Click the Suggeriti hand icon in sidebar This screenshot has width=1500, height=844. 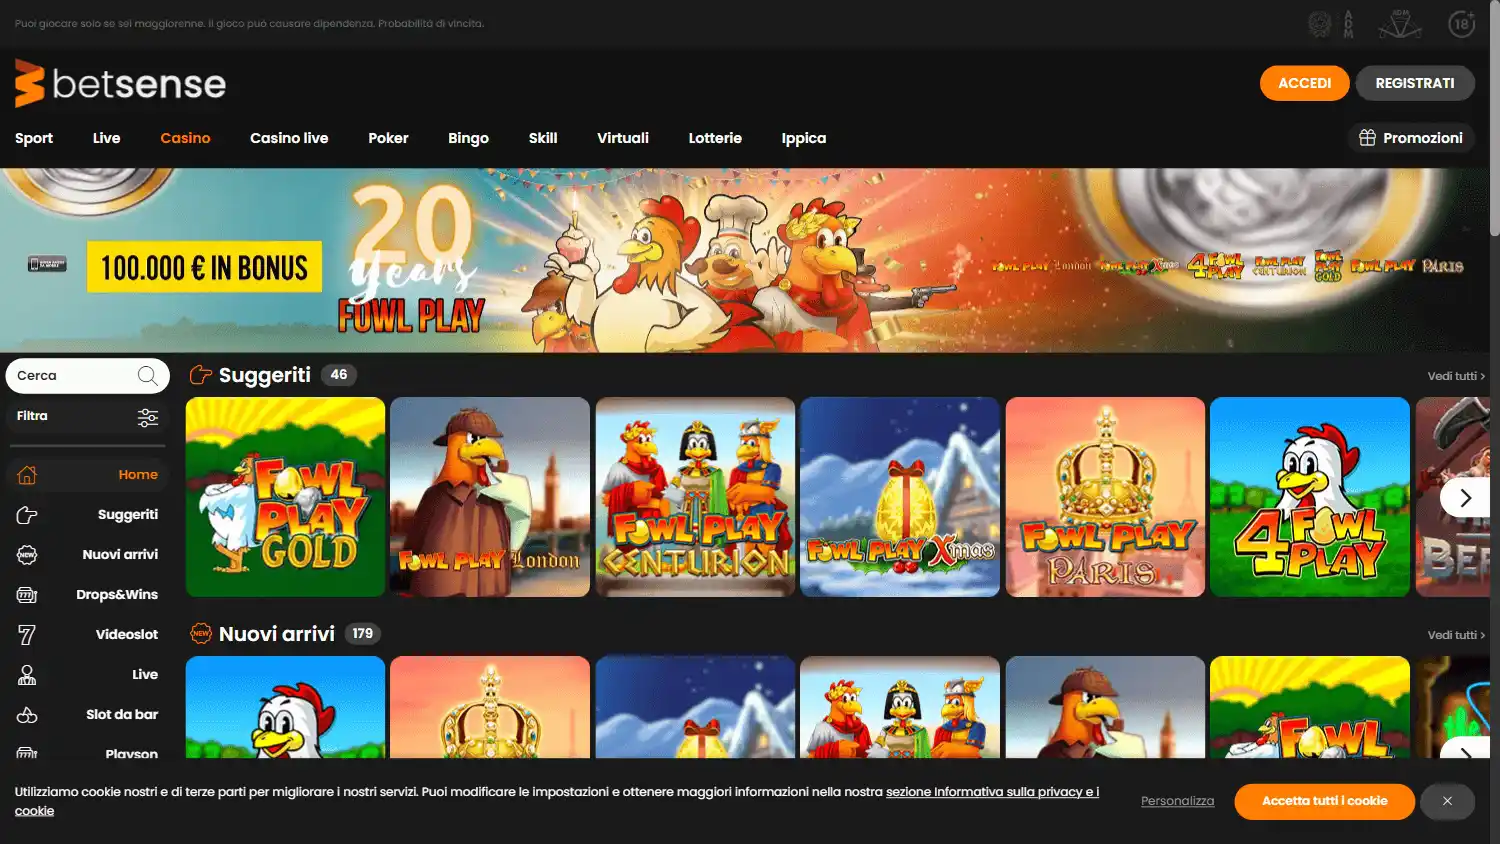pos(27,515)
